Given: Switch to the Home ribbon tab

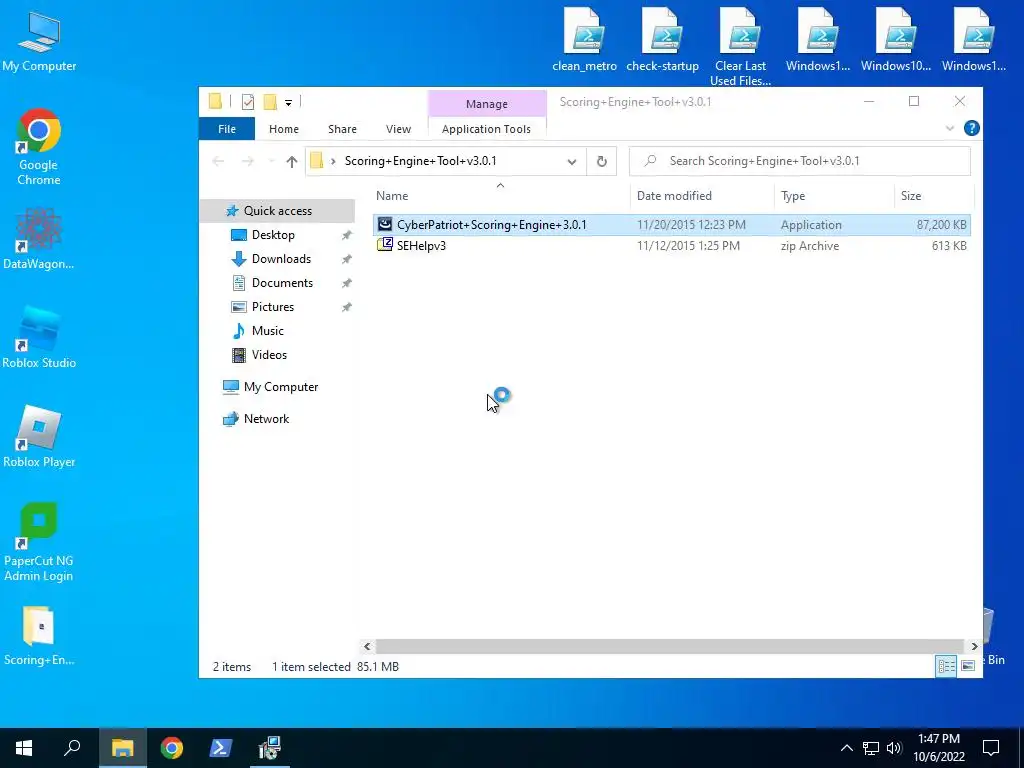Looking at the screenshot, I should [x=283, y=129].
